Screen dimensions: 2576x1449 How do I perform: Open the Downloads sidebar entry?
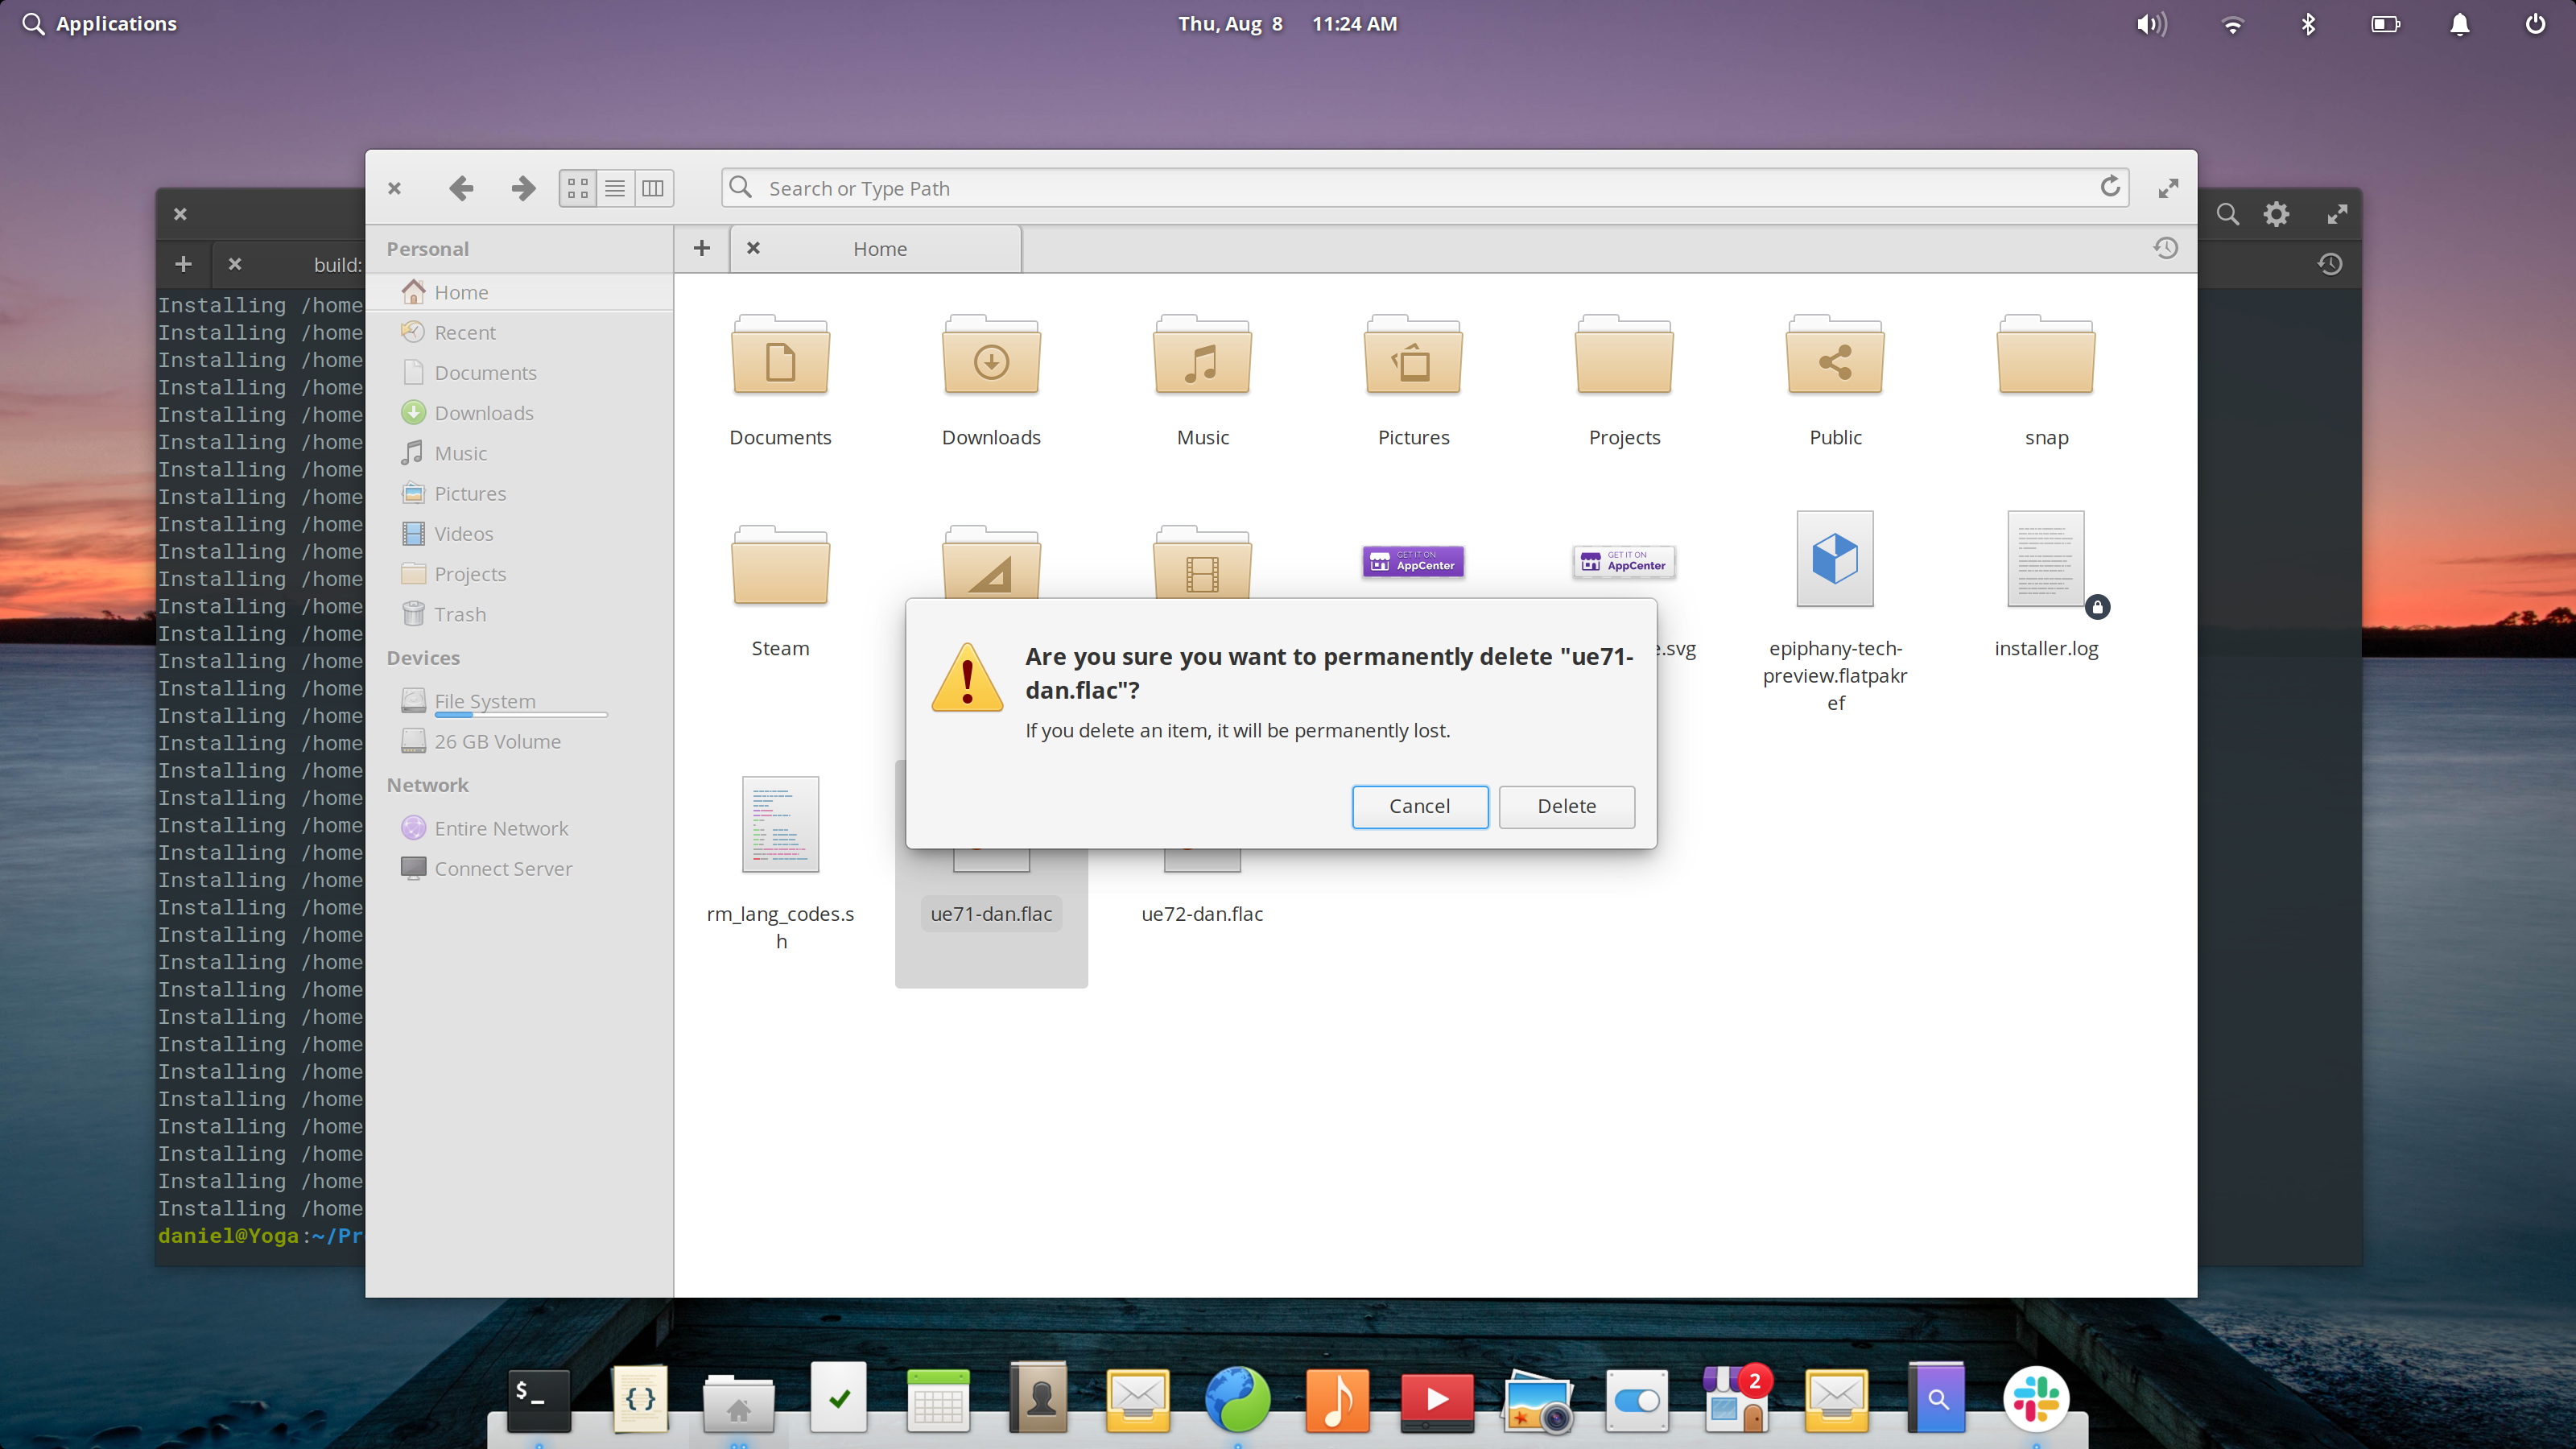[x=483, y=412]
